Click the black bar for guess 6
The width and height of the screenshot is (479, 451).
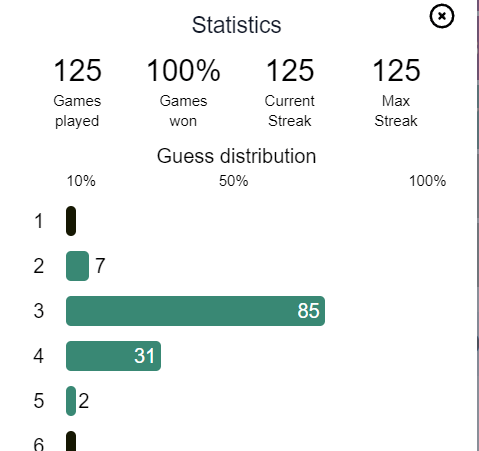pyautogui.click(x=71, y=441)
